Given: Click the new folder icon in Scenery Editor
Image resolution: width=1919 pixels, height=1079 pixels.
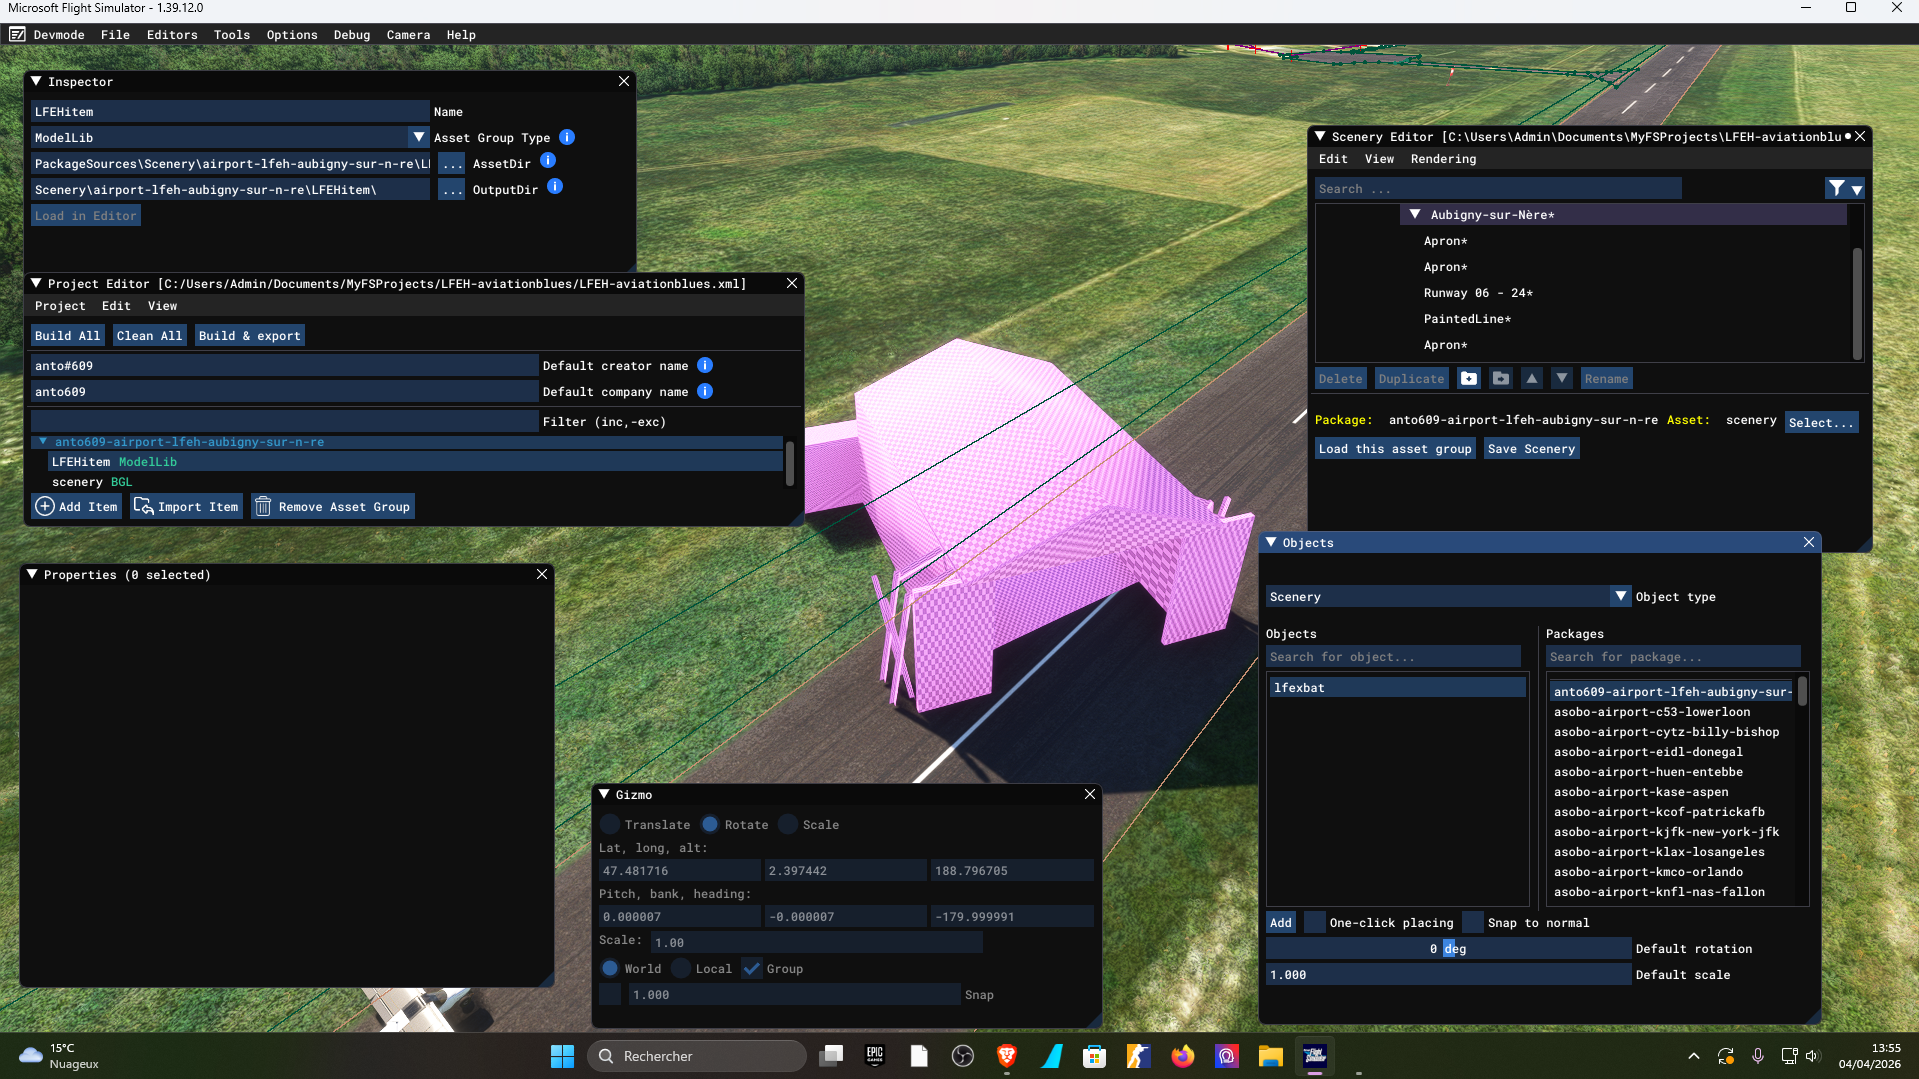Looking at the screenshot, I should click(x=1468, y=379).
